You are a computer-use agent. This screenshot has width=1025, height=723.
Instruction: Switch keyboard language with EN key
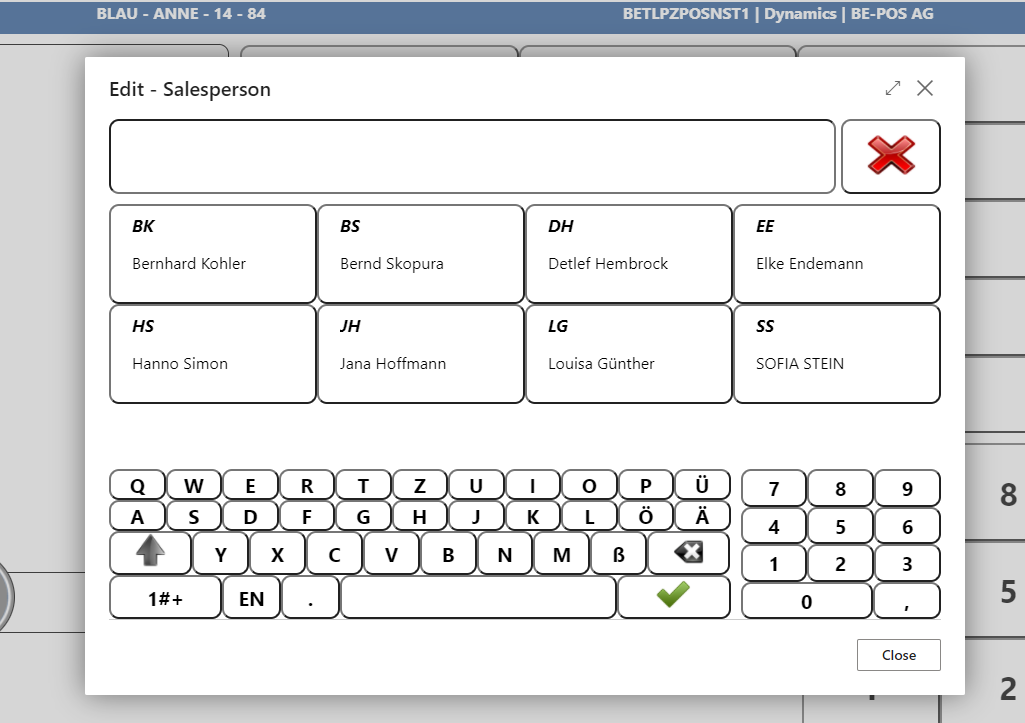[251, 598]
